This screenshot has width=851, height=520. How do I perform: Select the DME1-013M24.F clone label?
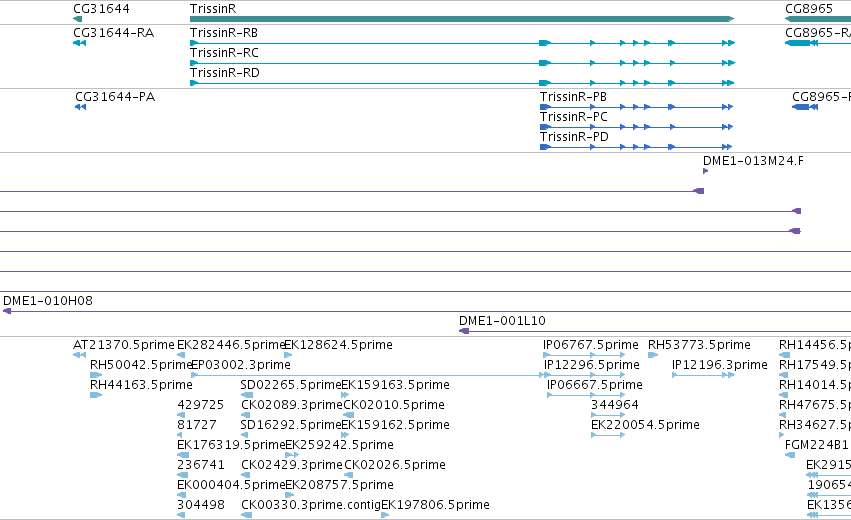point(753,161)
